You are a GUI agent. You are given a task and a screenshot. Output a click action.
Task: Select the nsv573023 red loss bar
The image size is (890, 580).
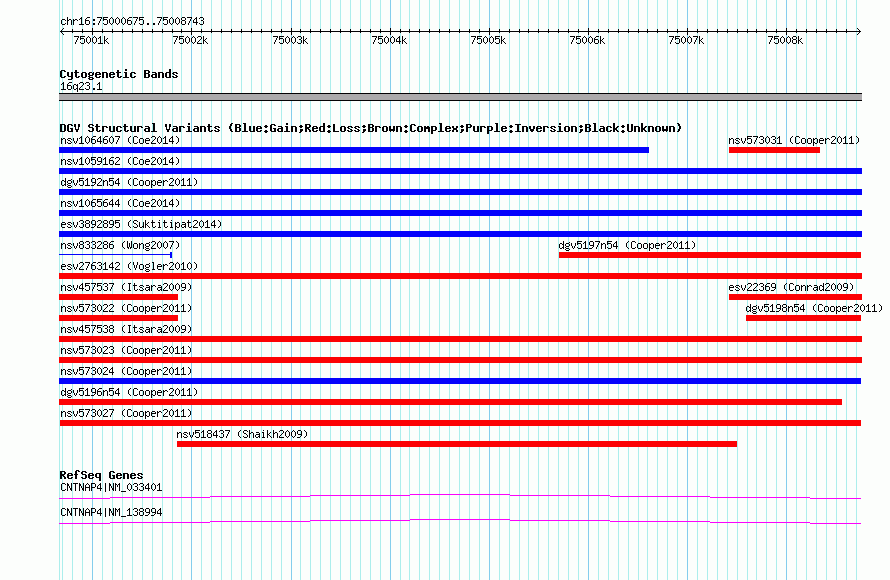click(460, 360)
